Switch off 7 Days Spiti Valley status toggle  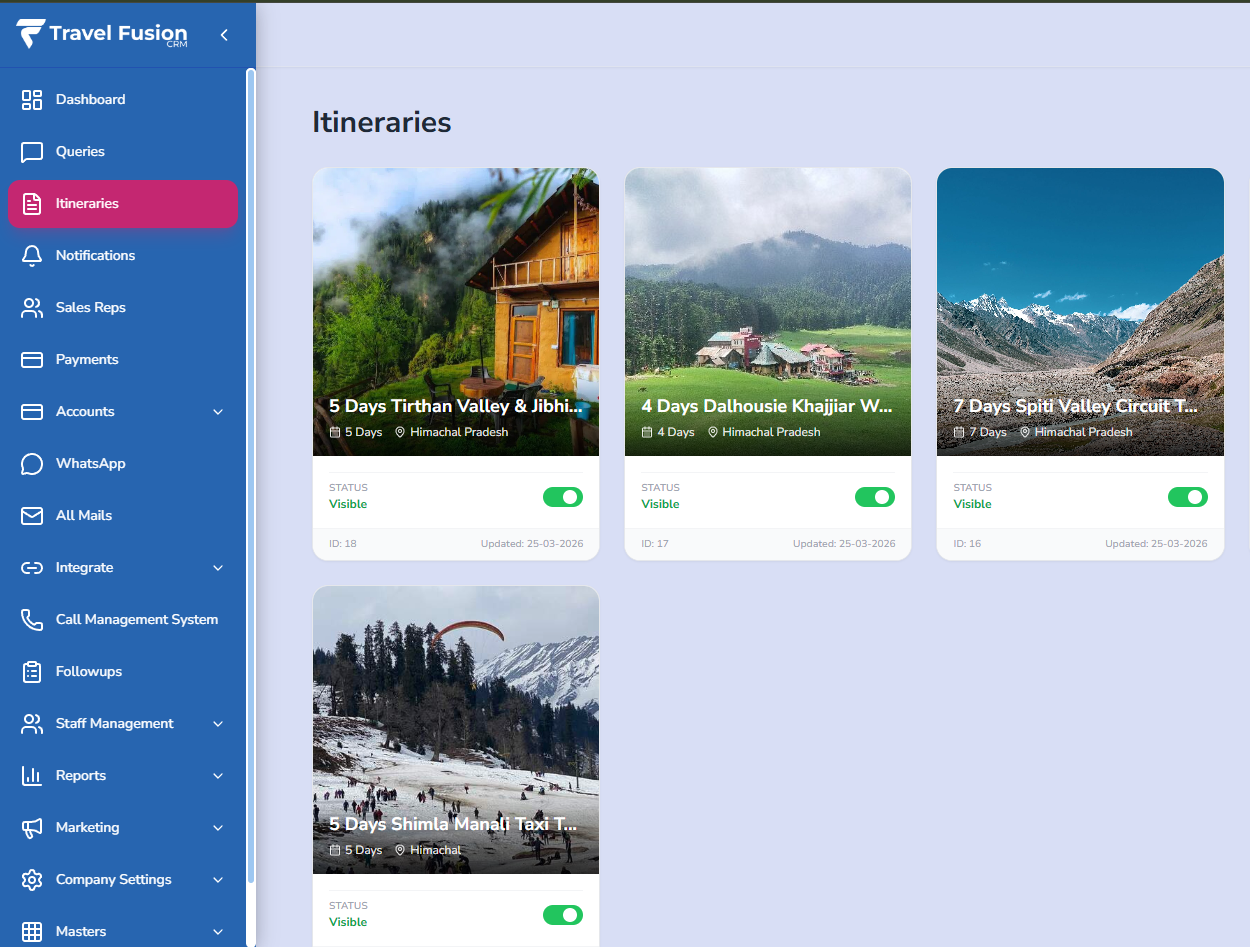[x=1187, y=497]
